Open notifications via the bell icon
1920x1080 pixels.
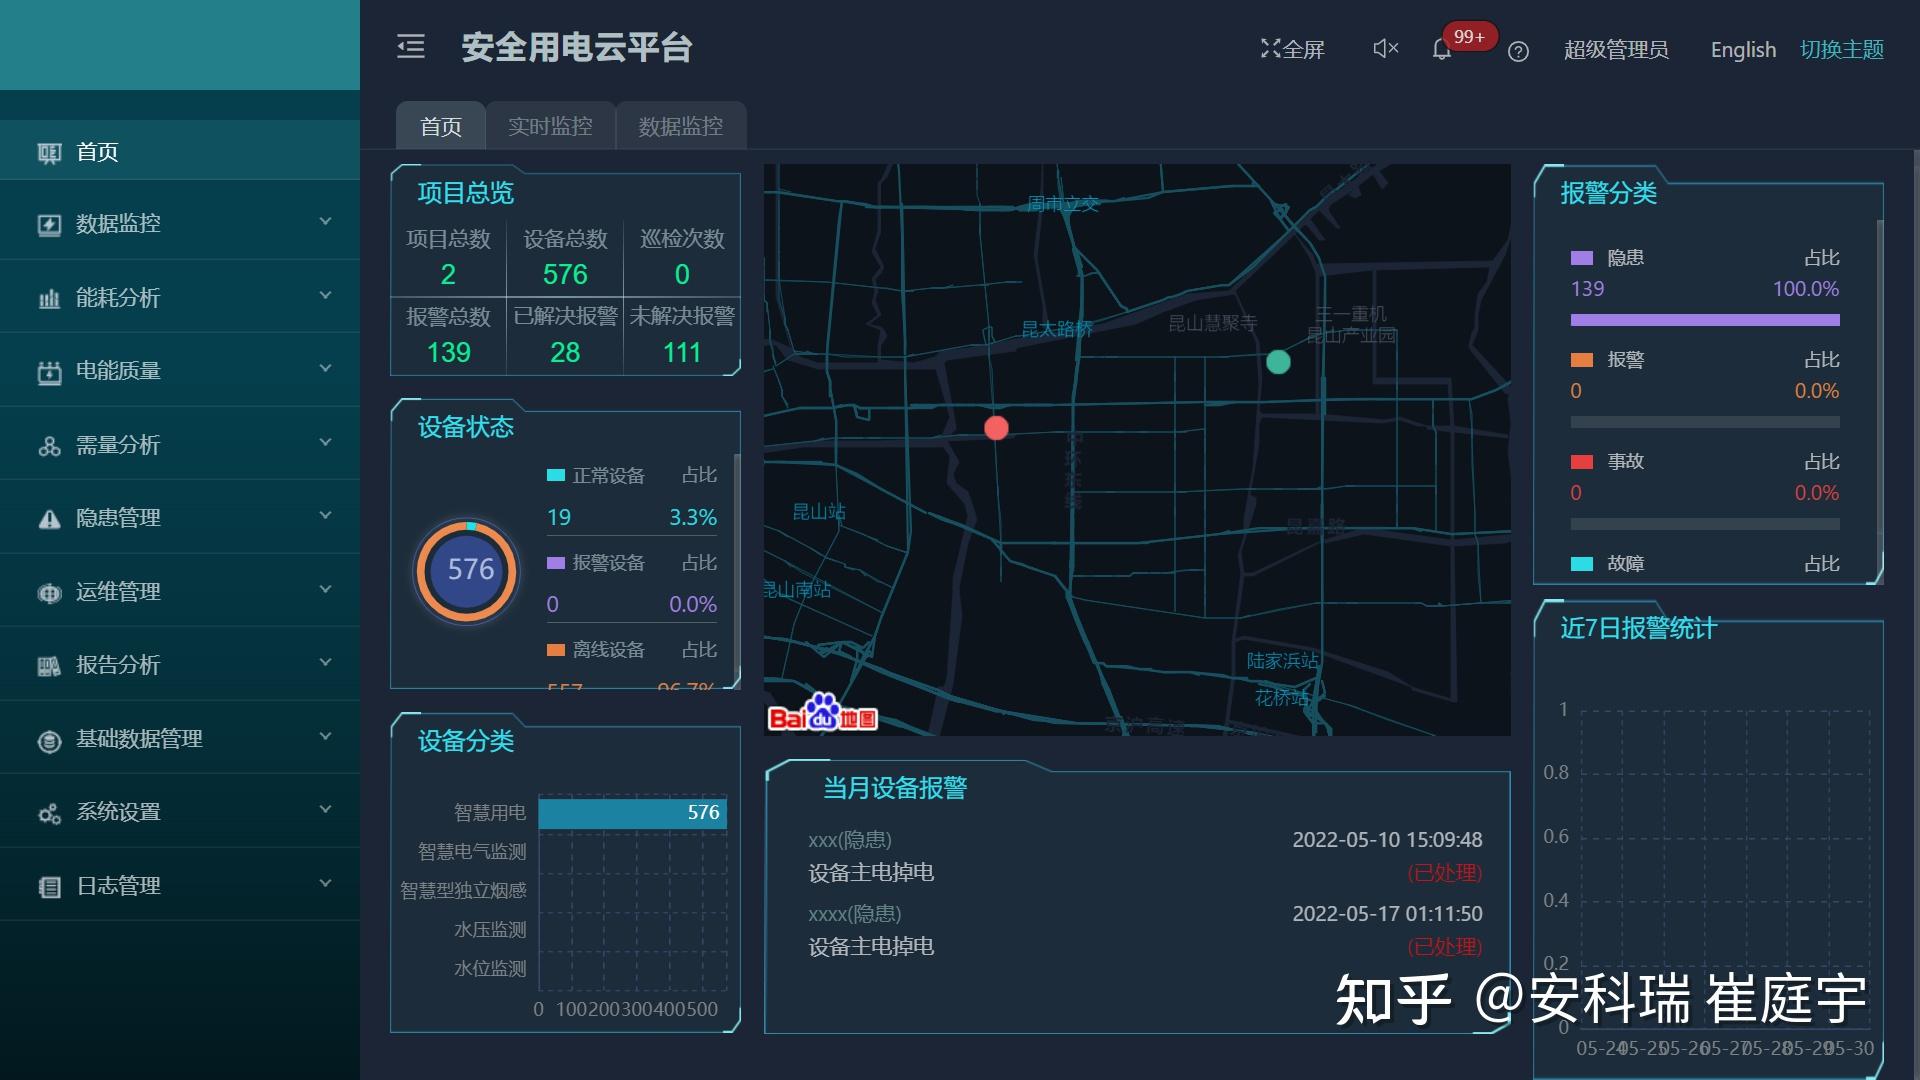(1441, 49)
